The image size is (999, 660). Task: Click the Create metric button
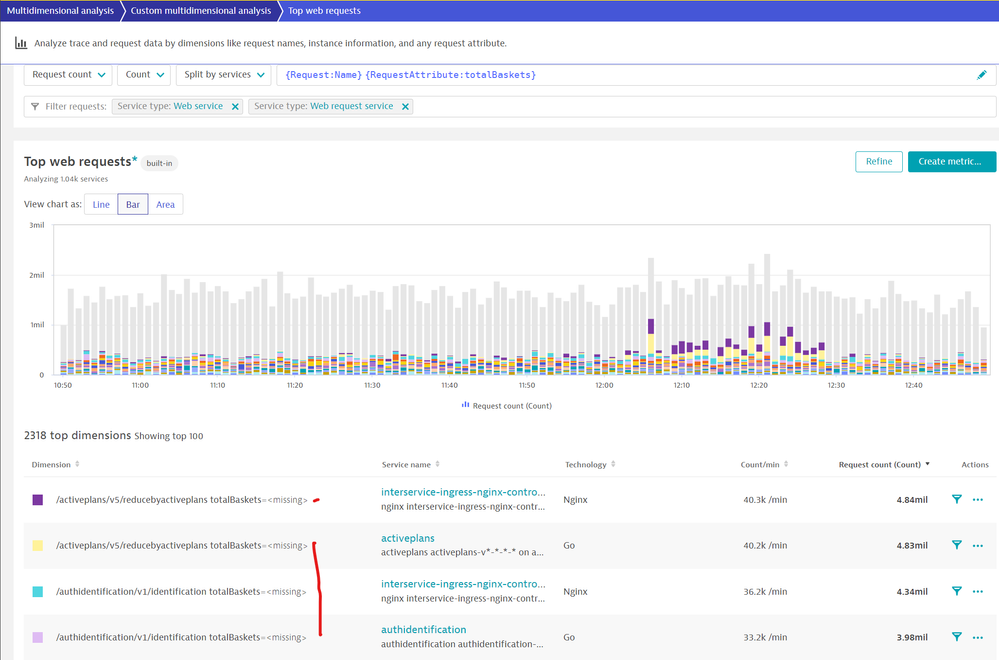click(951, 161)
